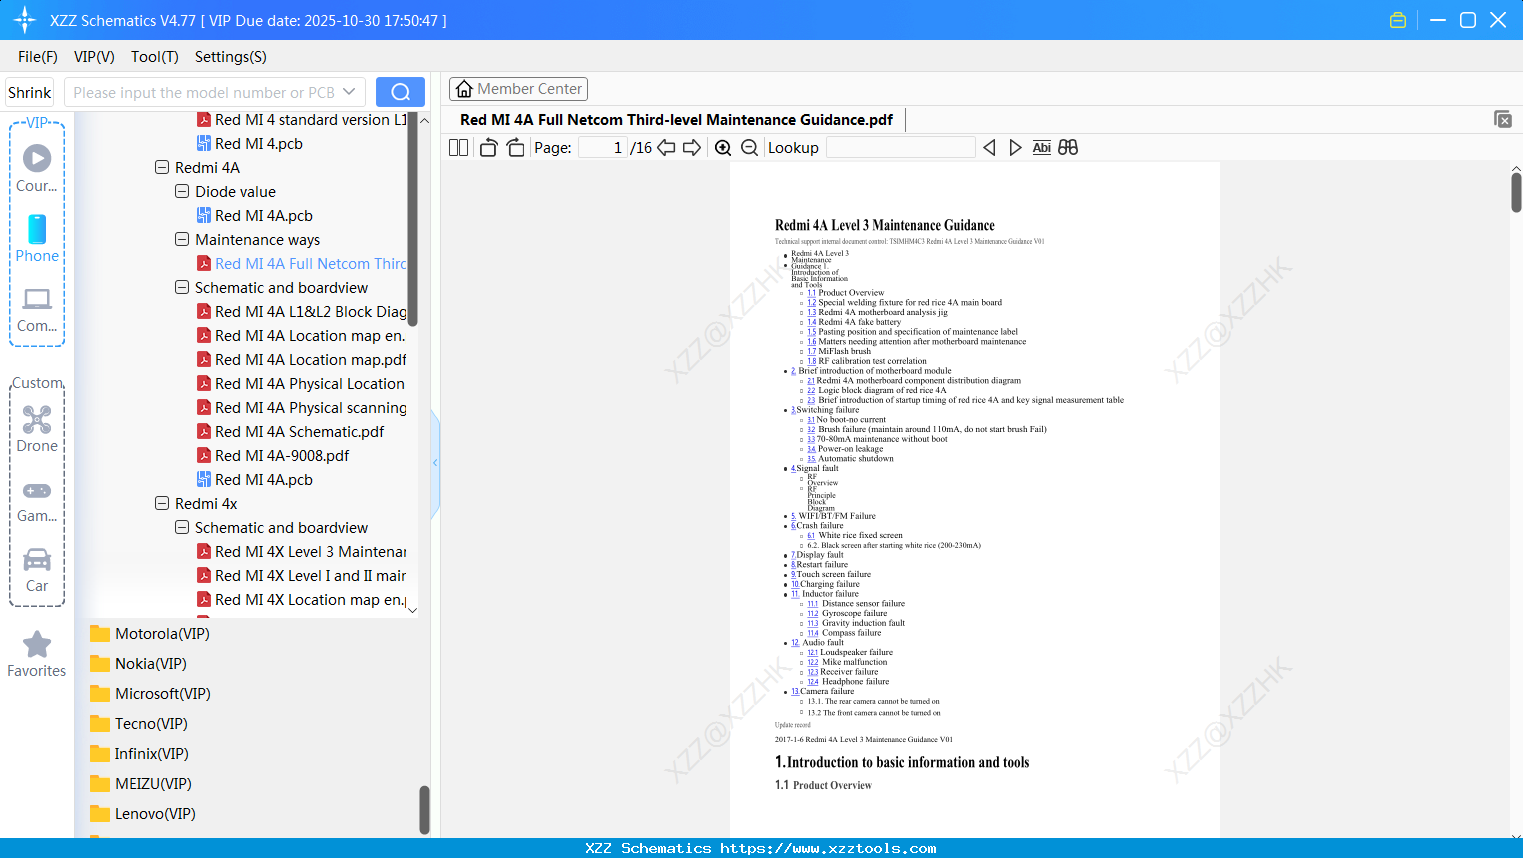1523x858 pixels.
Task: Click the 'Switching failure' contents link
Action: click(x=825, y=410)
